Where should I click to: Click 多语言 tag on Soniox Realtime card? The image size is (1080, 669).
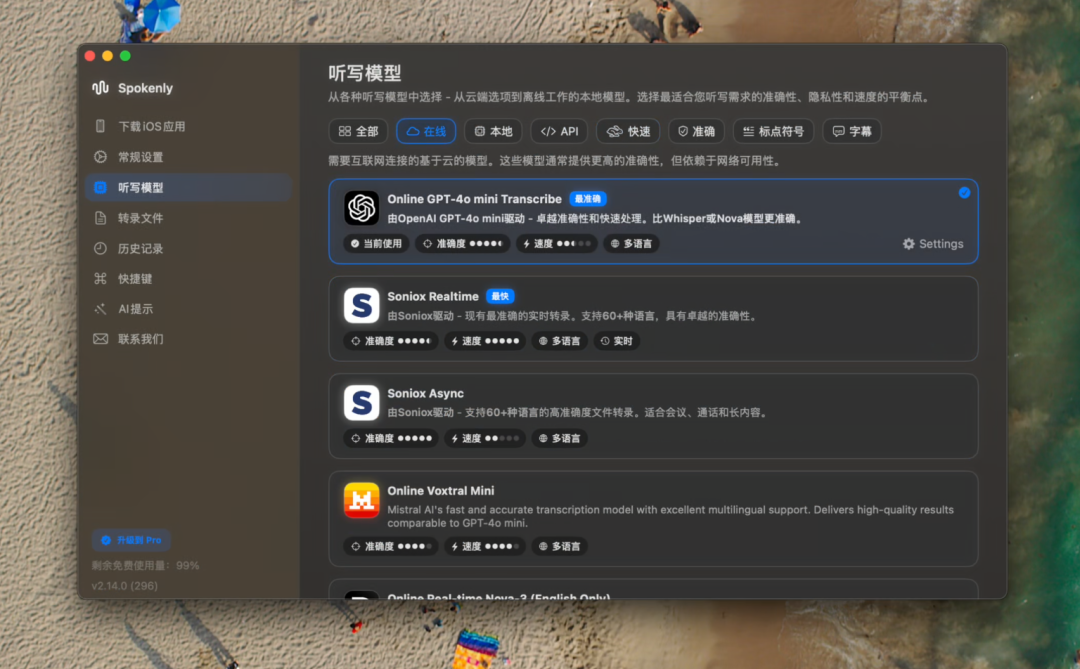click(x=559, y=341)
